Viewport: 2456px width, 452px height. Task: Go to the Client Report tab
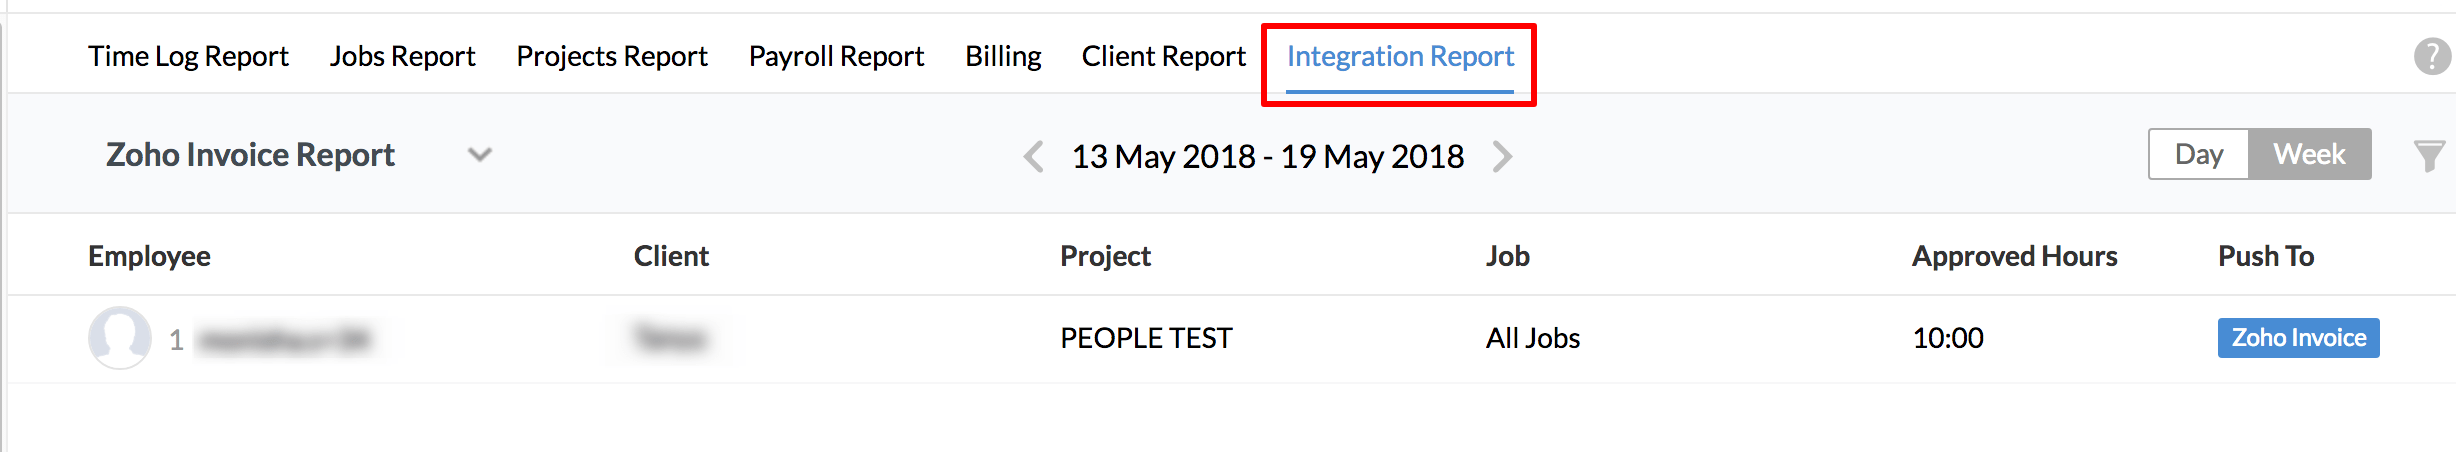pyautogui.click(x=1163, y=56)
